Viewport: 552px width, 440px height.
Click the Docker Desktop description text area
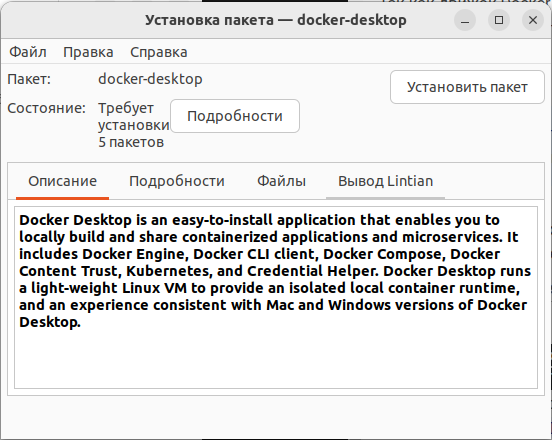(x=276, y=297)
